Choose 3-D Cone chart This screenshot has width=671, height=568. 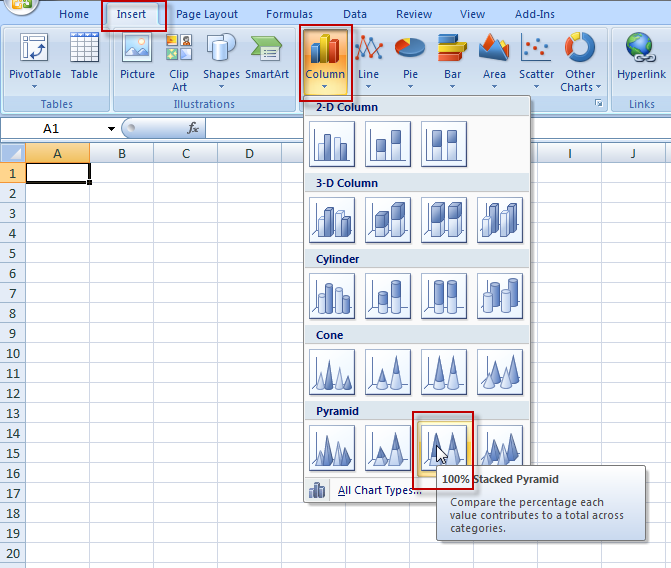click(x=500, y=372)
